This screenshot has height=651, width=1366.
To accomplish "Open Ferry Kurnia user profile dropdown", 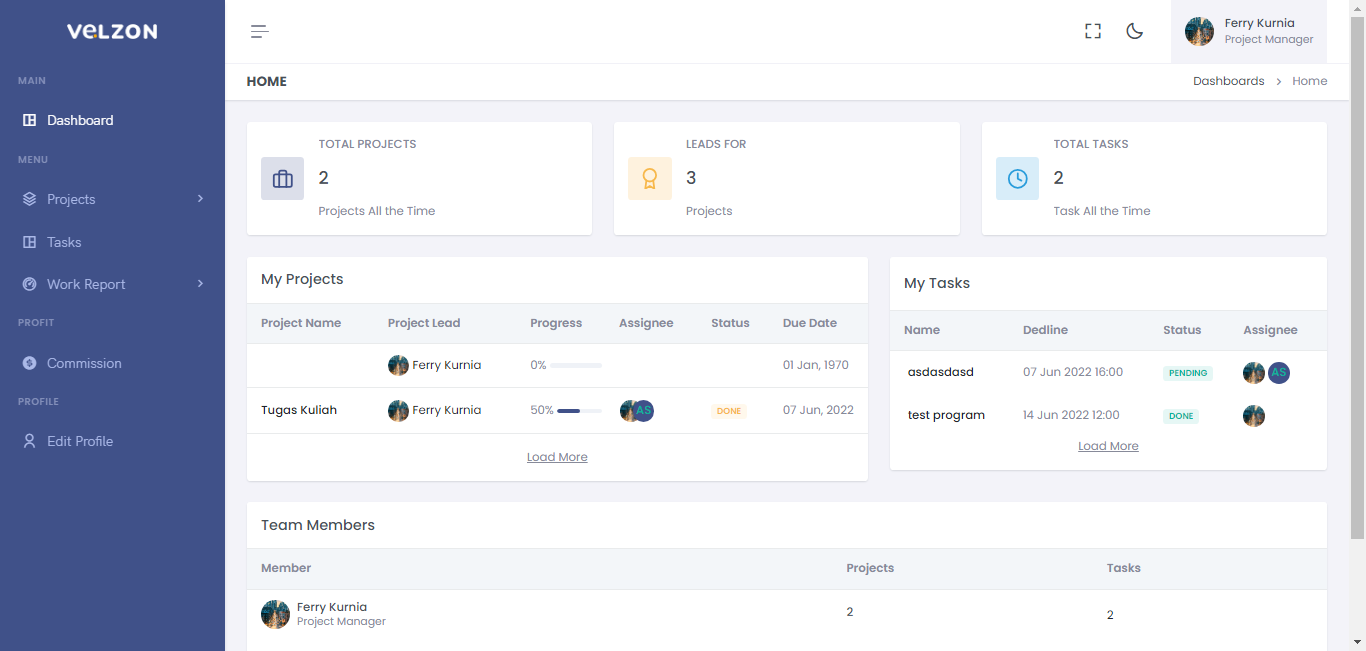I will tap(1248, 32).
